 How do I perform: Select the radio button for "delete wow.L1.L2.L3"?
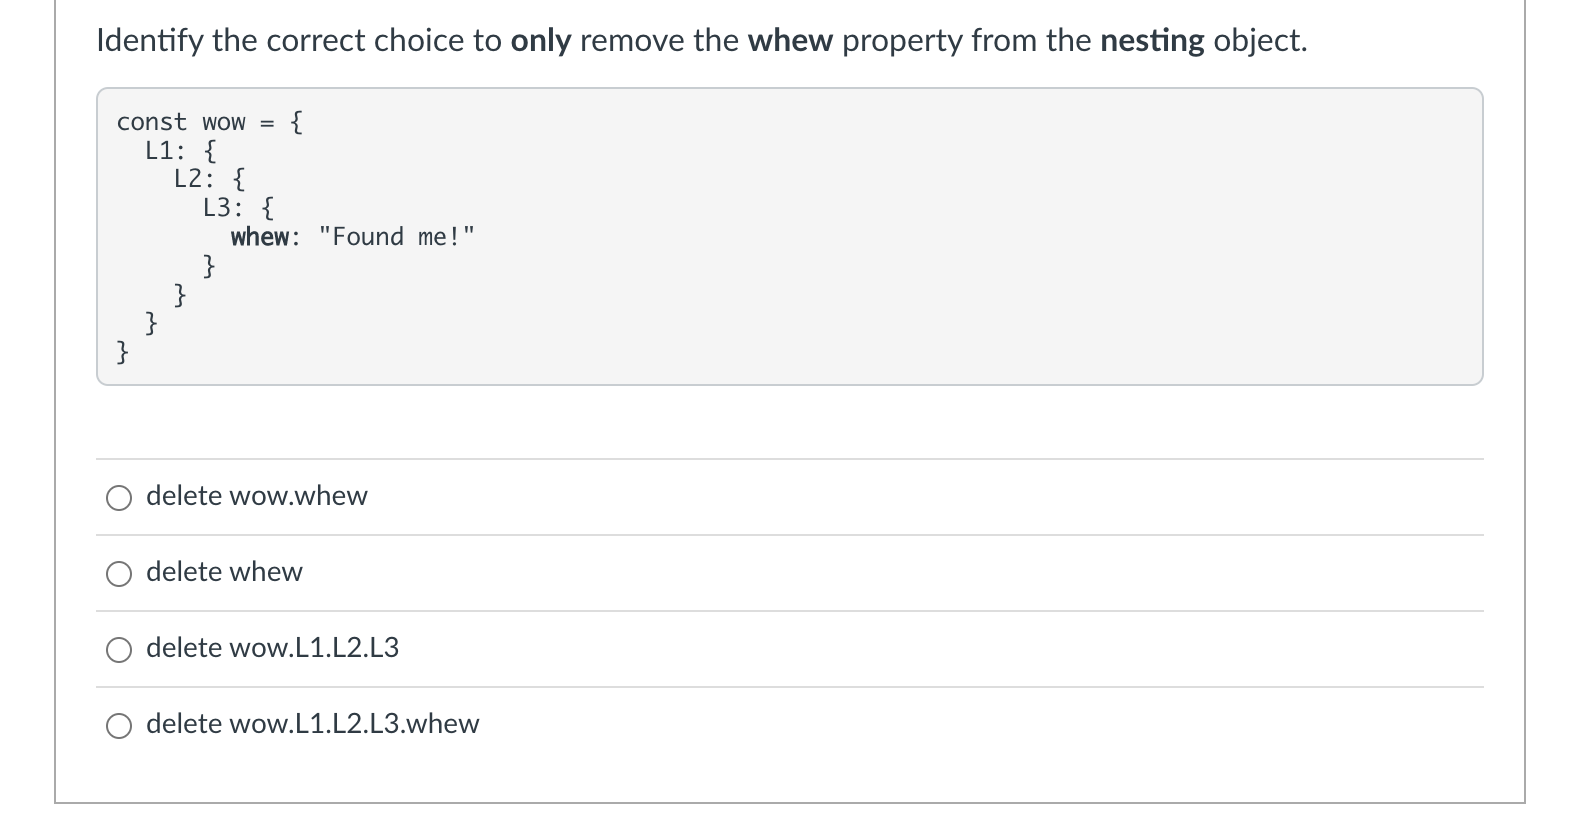(119, 649)
